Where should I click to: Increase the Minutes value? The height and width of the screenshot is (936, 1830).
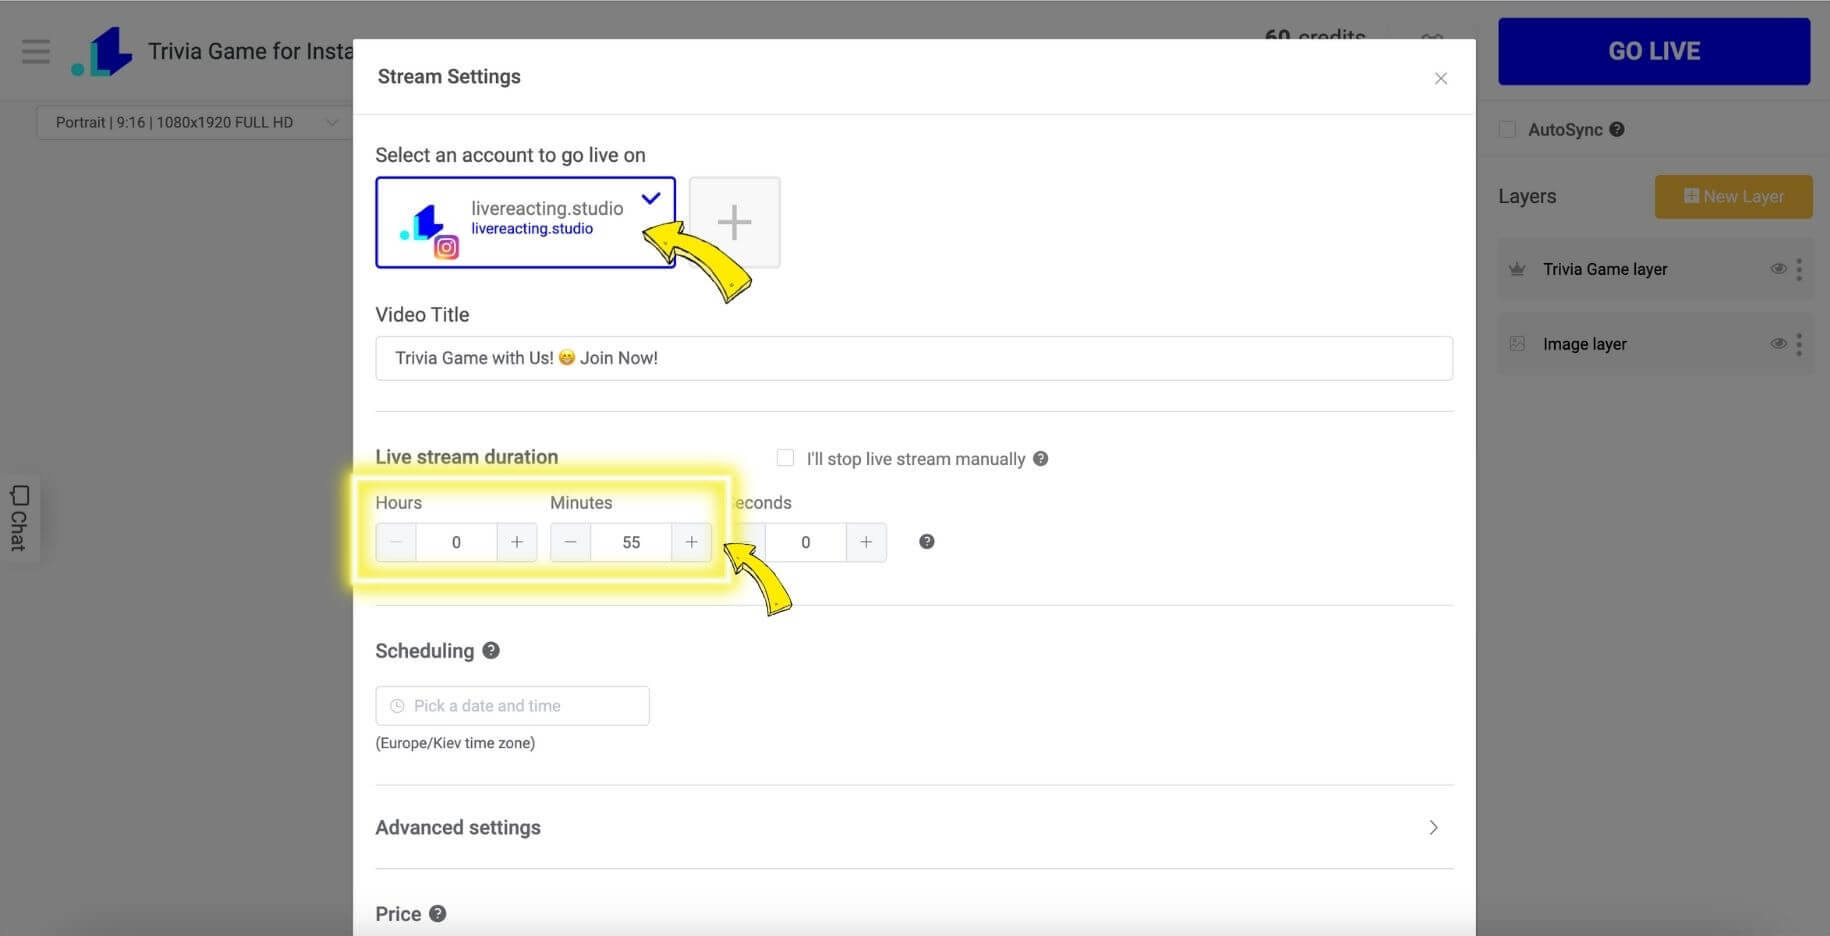(691, 542)
